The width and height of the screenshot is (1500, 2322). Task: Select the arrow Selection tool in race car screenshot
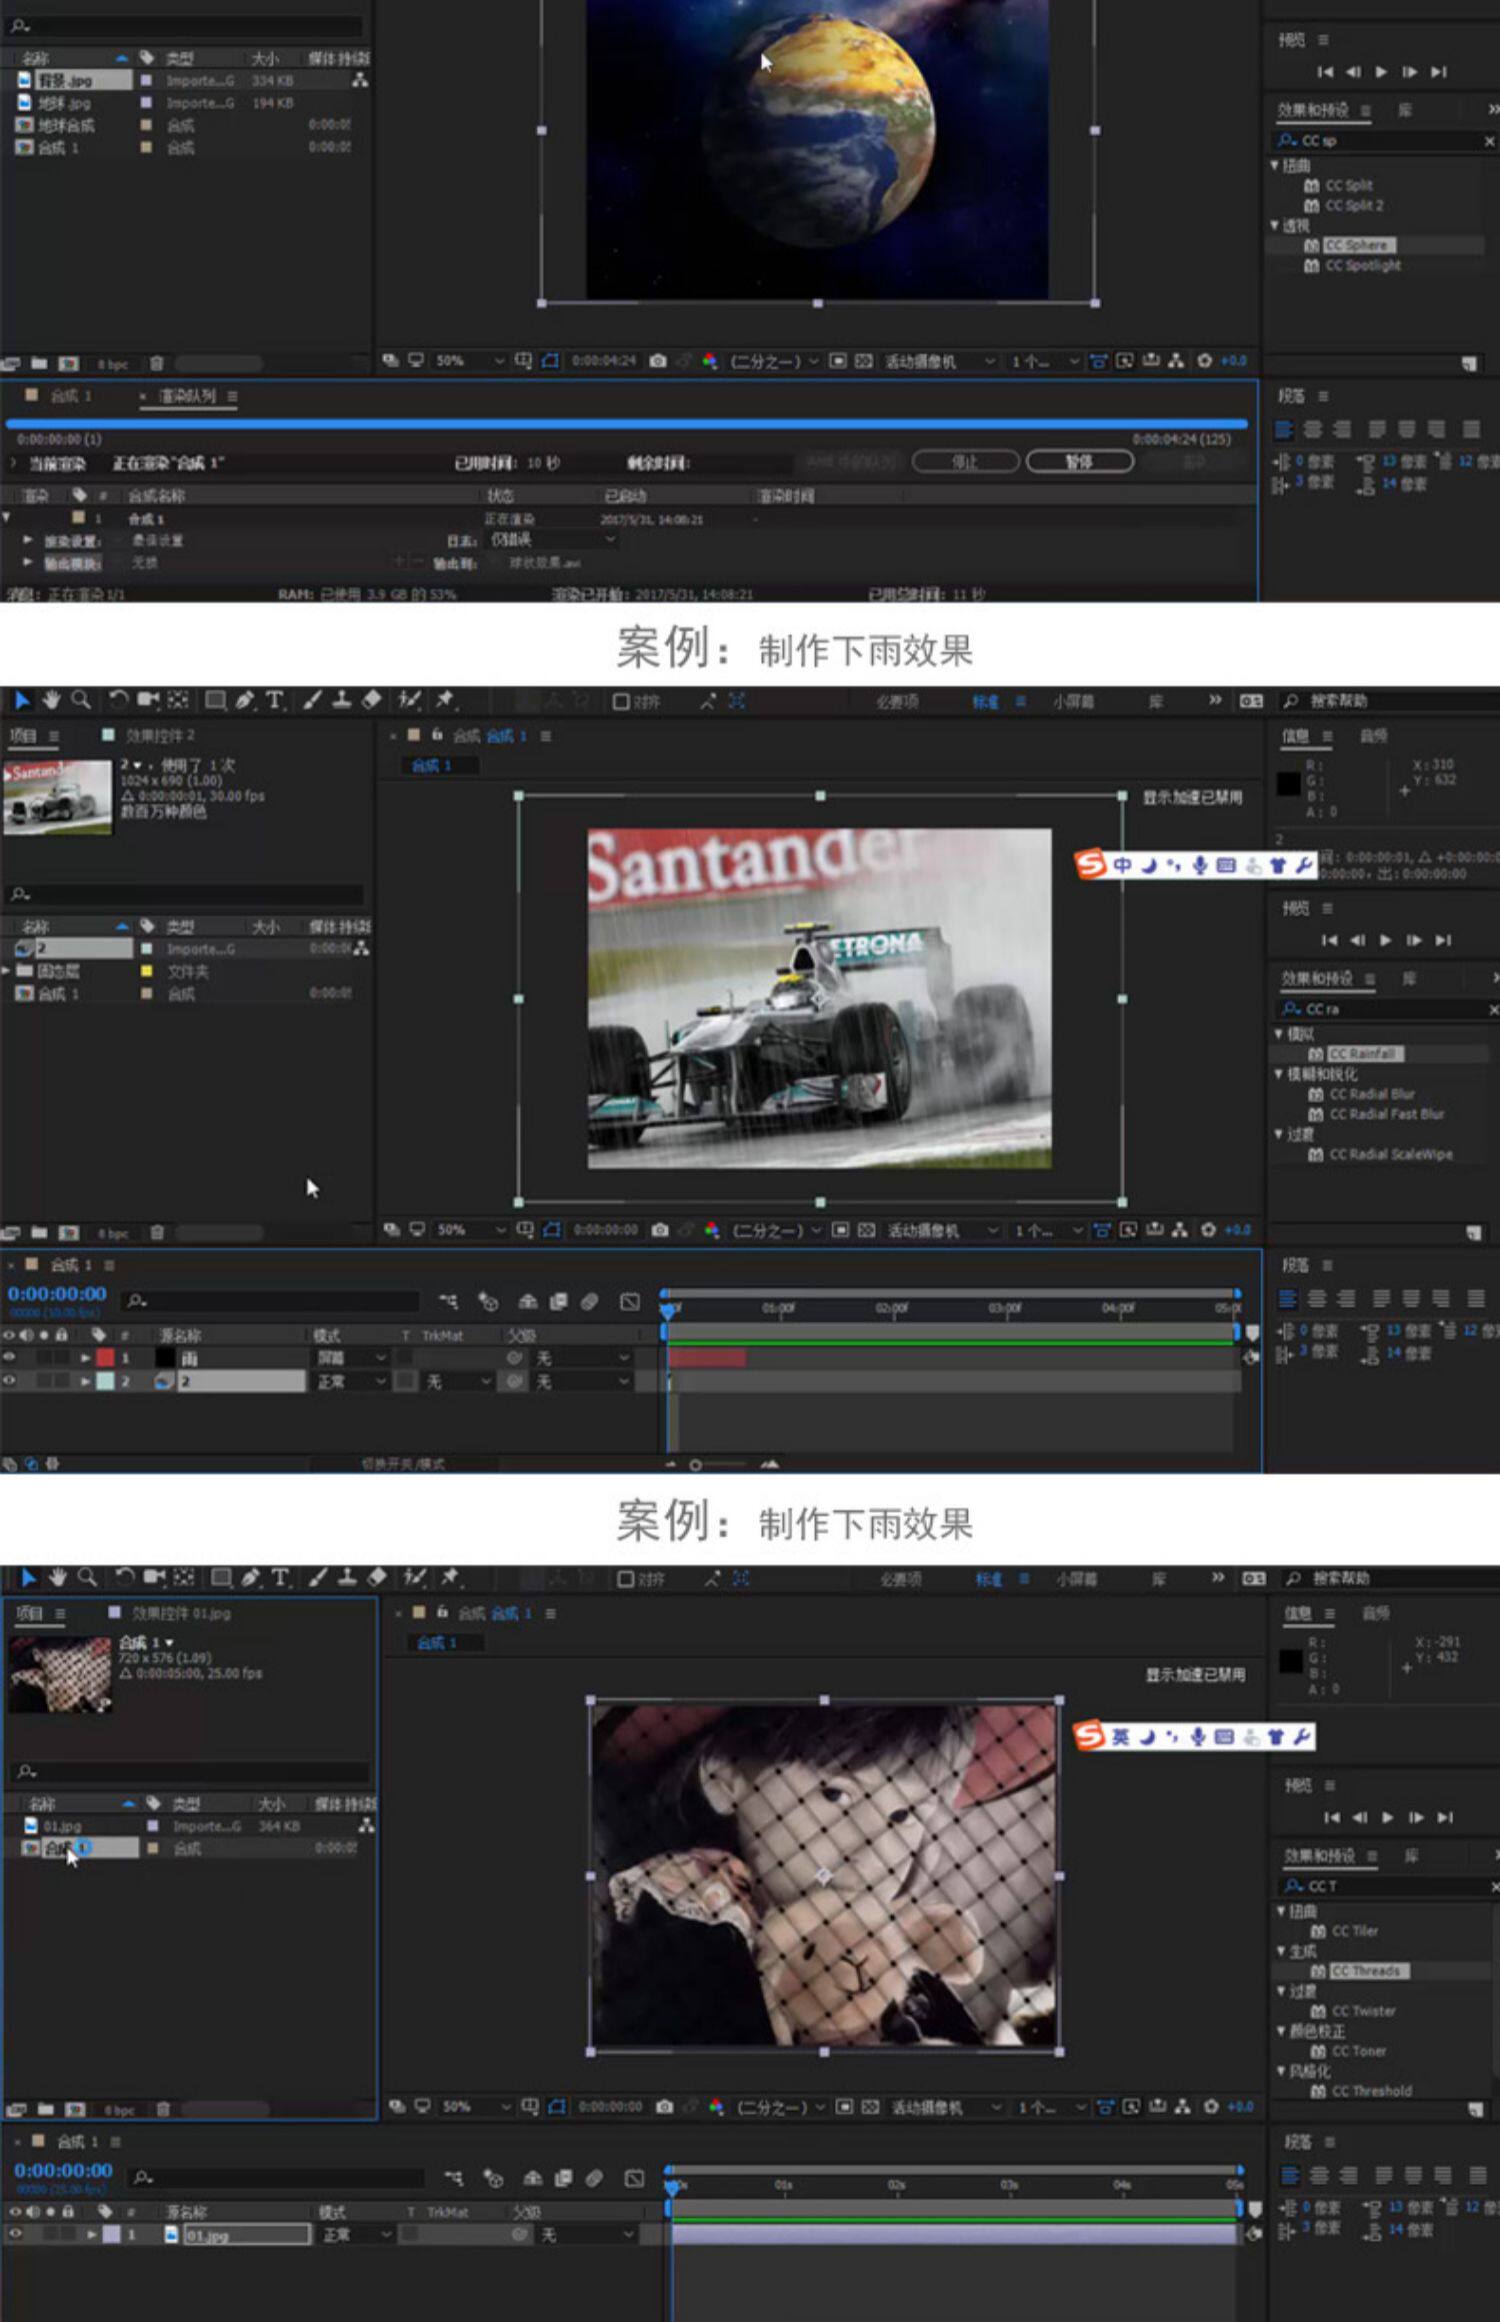22,700
